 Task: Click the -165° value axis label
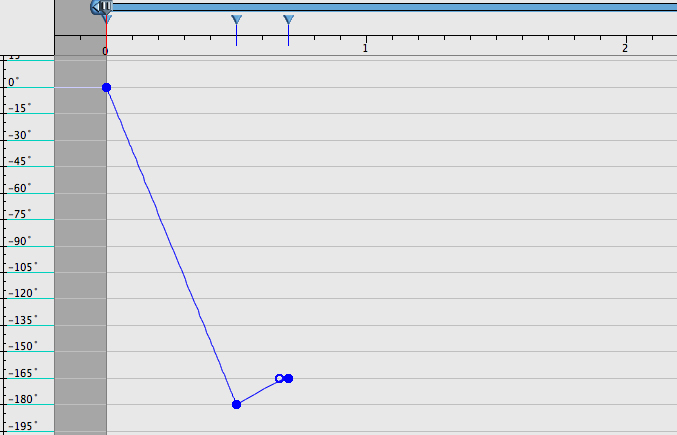pos(23,373)
